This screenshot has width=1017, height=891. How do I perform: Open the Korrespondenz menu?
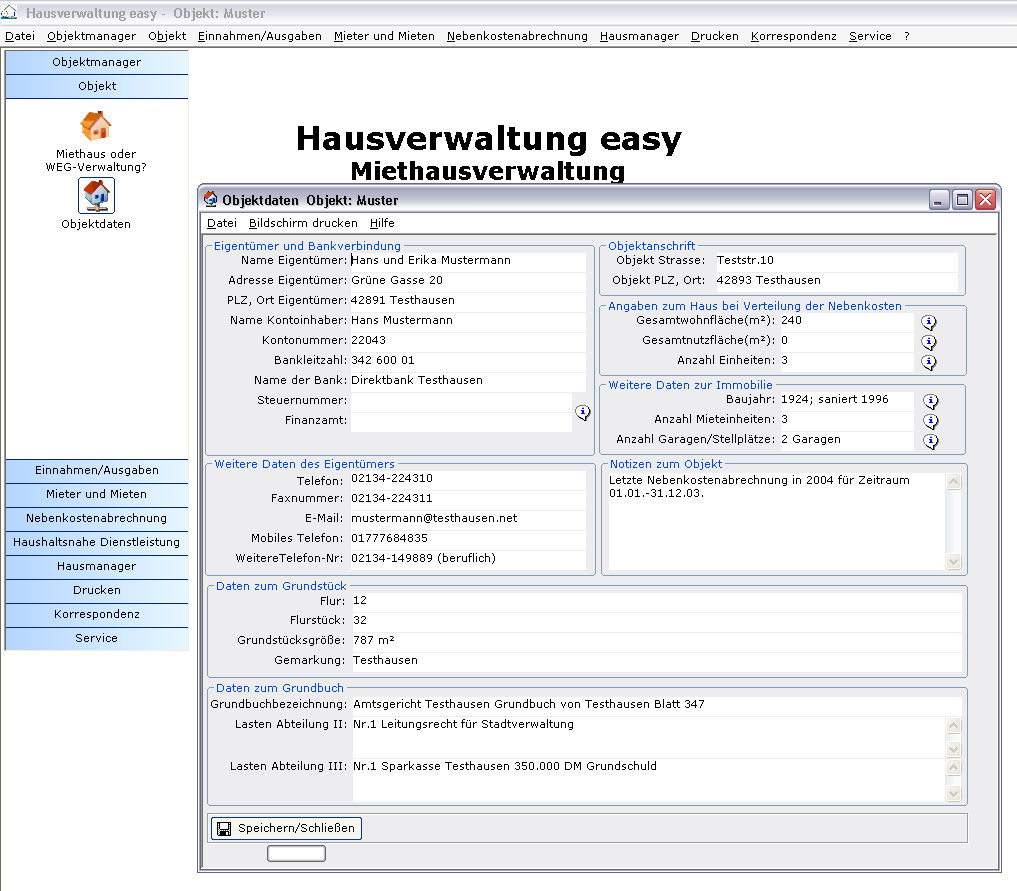tap(793, 36)
